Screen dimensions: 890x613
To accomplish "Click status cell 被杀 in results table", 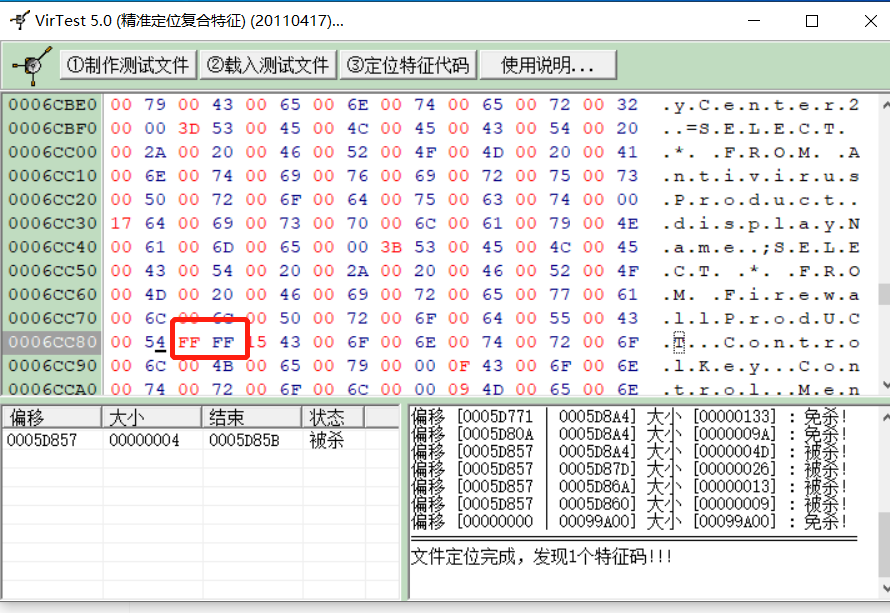I will point(326,440).
